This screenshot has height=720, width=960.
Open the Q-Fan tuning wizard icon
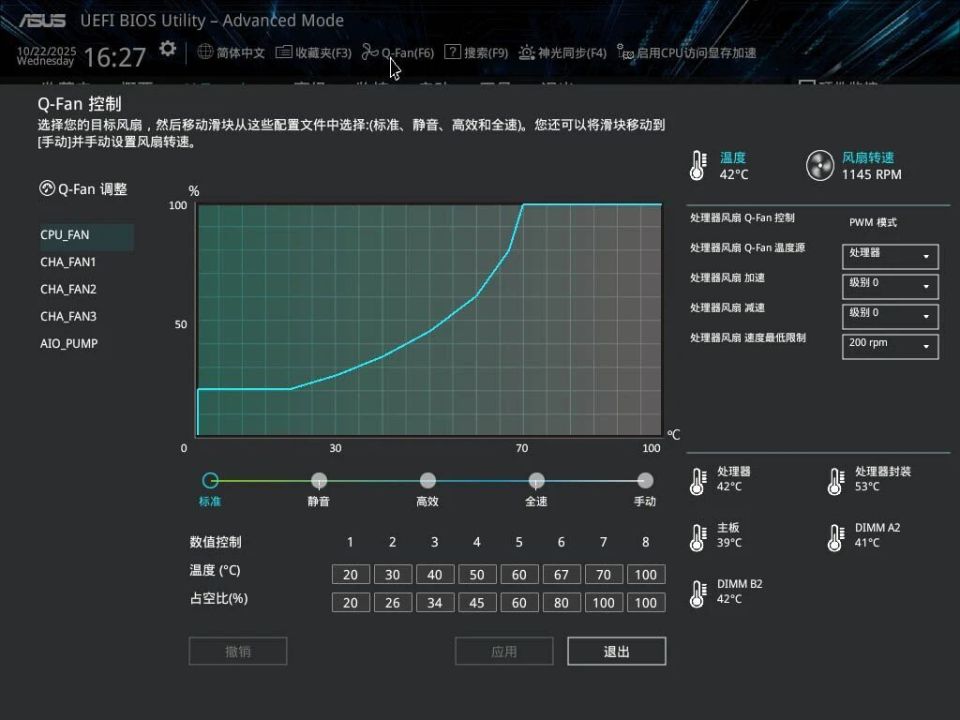point(47,188)
